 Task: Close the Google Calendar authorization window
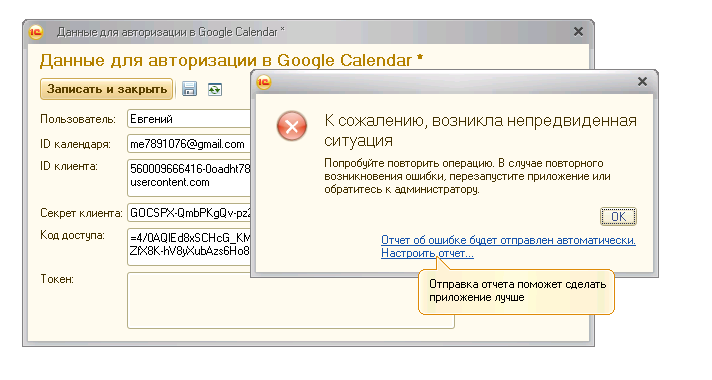tap(578, 31)
